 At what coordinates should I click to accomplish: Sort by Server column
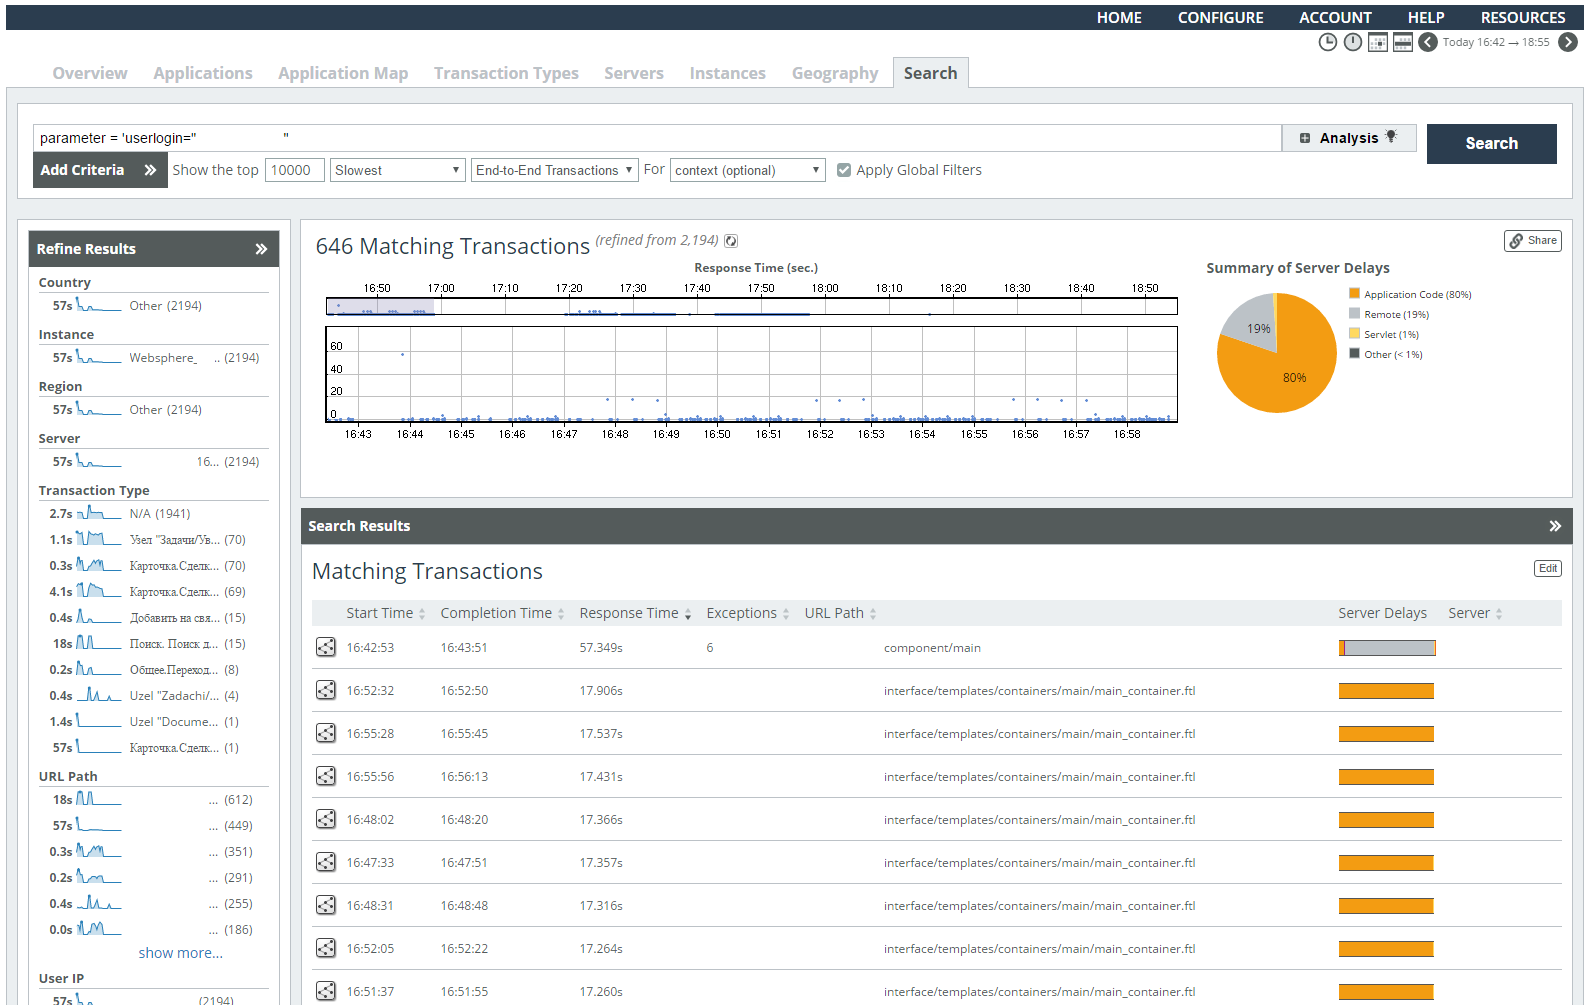(x=1476, y=613)
